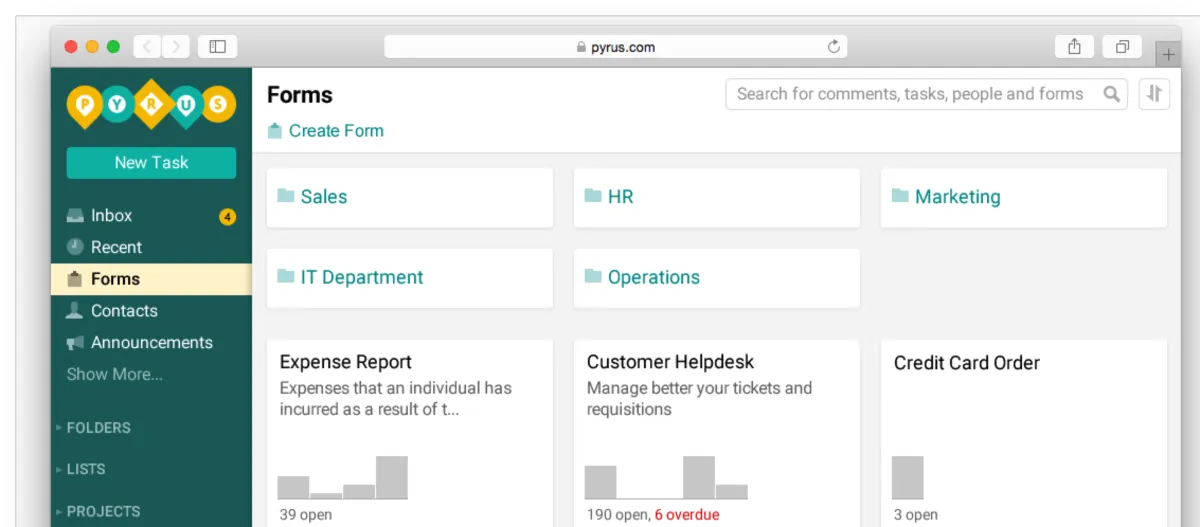This screenshot has height=527, width=1200.
Task: Go to Announcements in the sidebar
Action: 151,342
